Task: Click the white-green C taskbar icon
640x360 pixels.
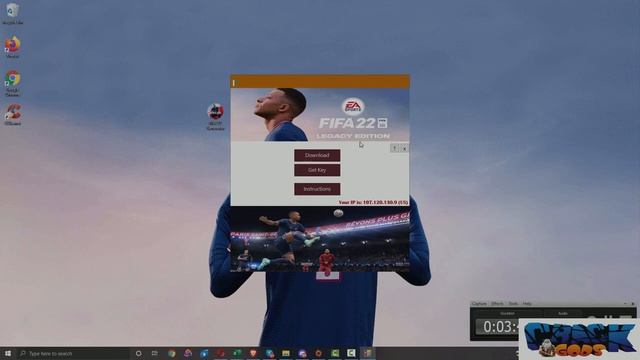Action: (351, 353)
